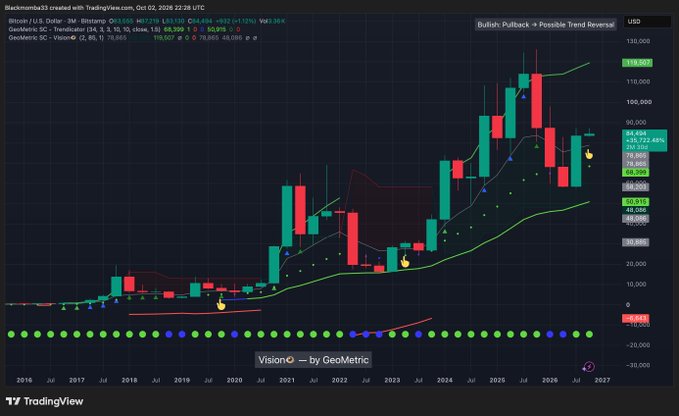Click the 84,494 current price label
This screenshot has width=679, height=416.
[x=636, y=133]
